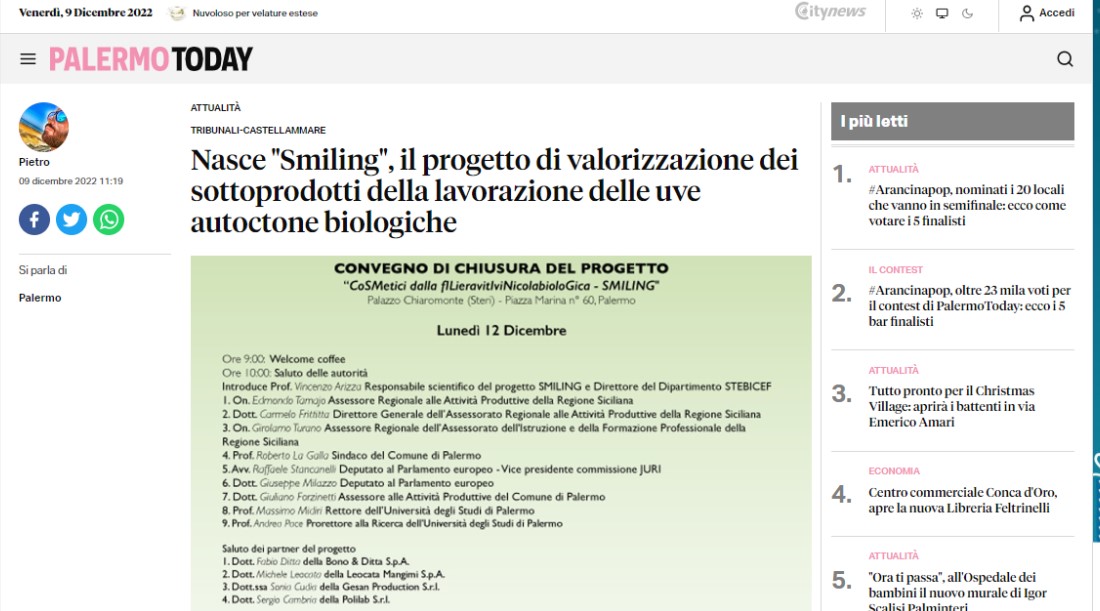Open the weather forecast icon
The height and width of the screenshot is (611, 1100).
(177, 13)
